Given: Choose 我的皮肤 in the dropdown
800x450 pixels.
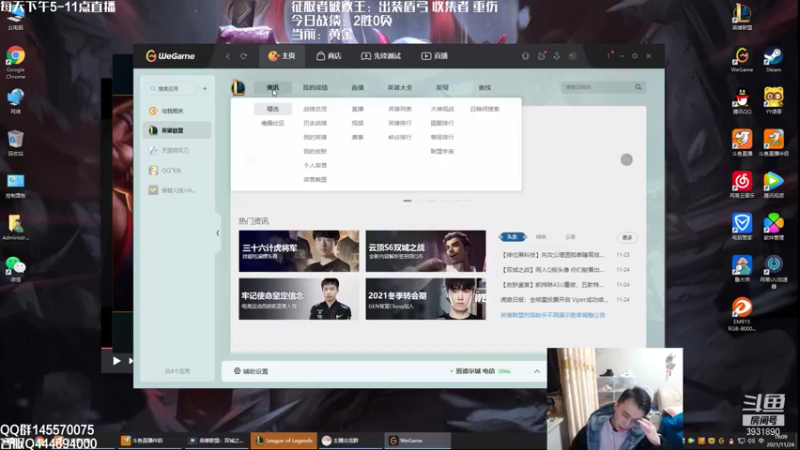Looking at the screenshot, I should 315,152.
